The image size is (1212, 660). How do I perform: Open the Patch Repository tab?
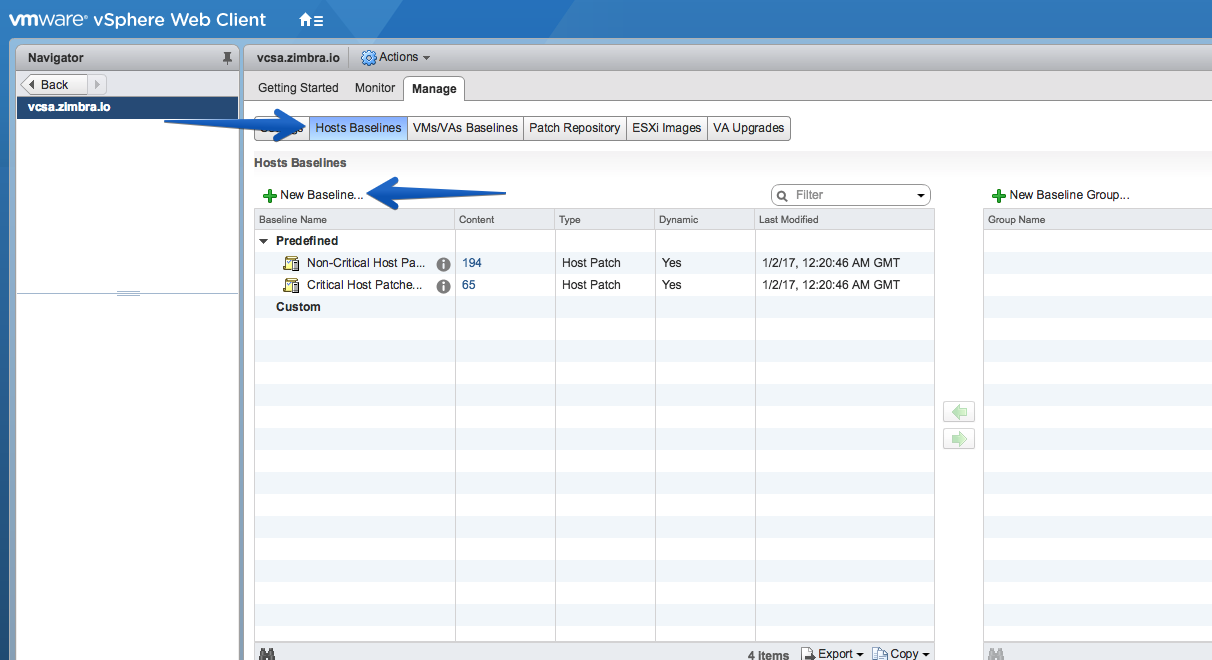click(x=574, y=128)
